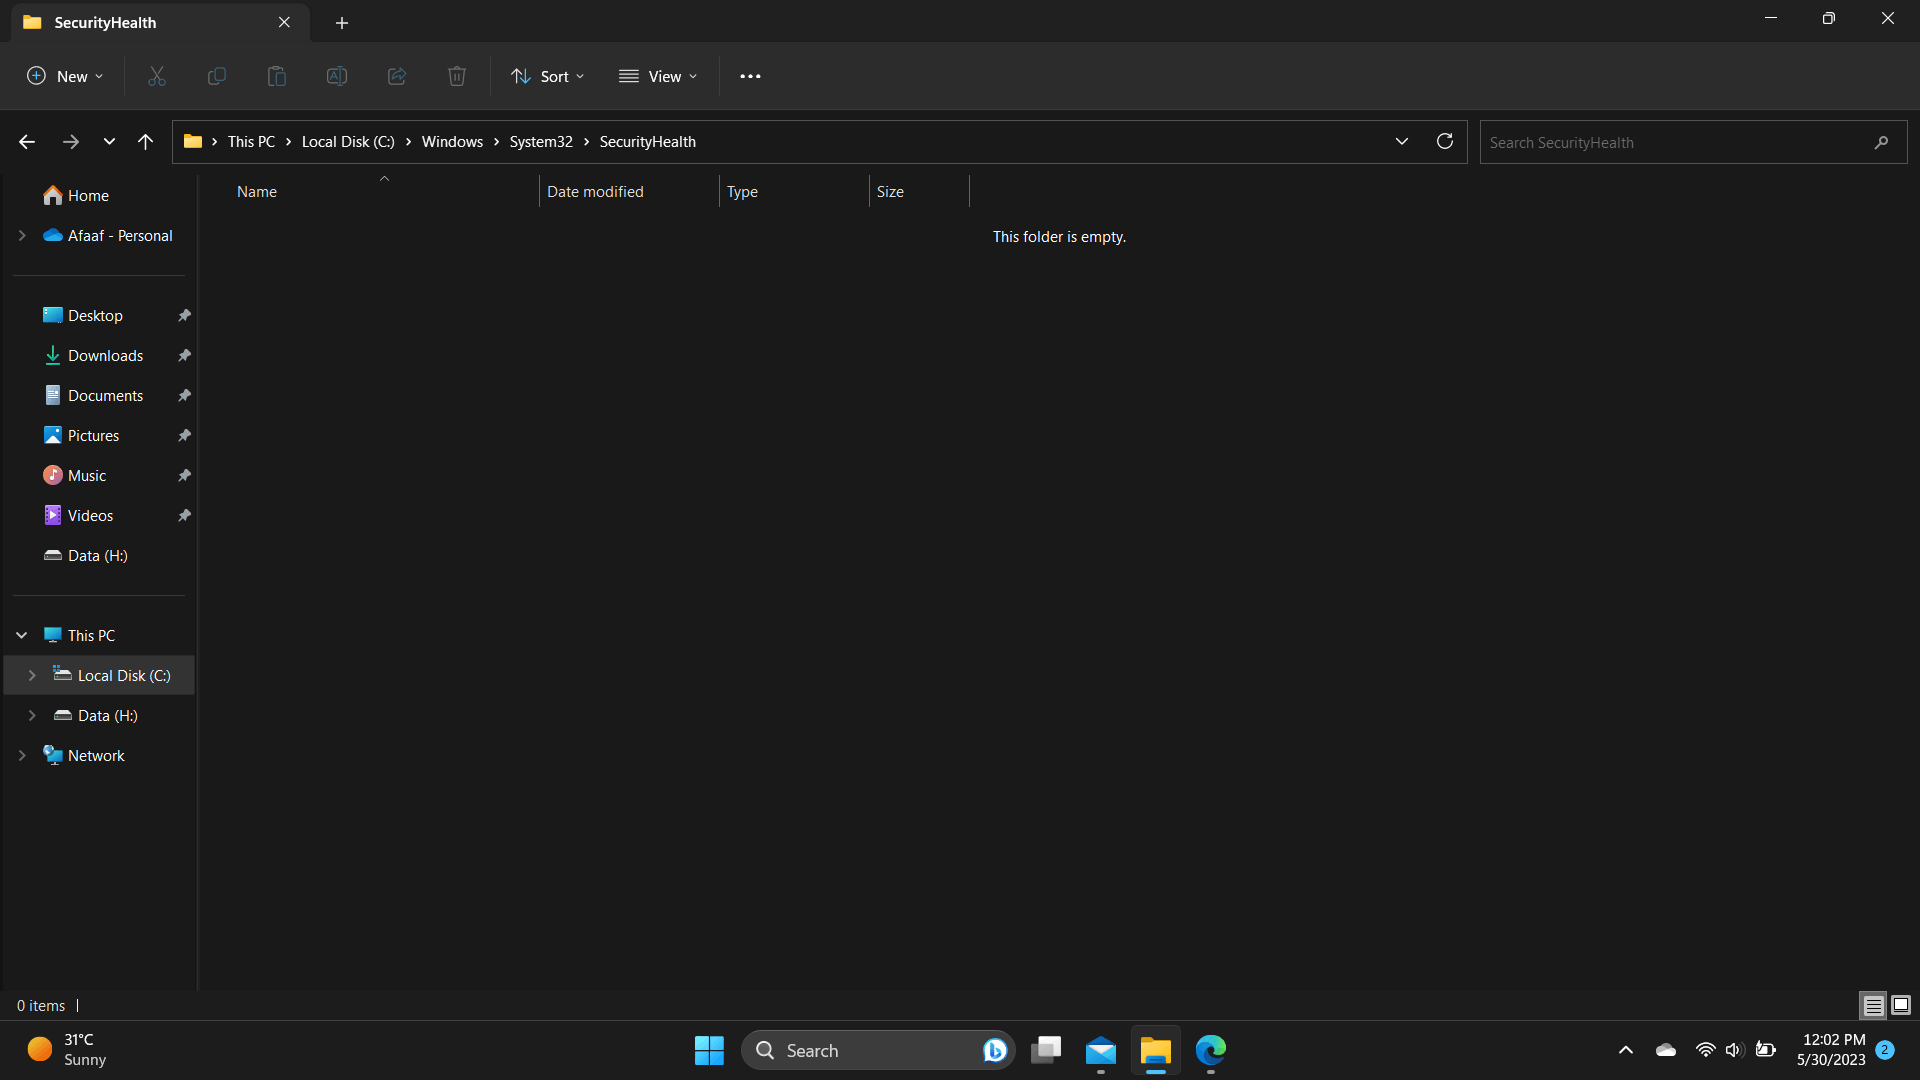Open the Sort menu
1920x1080 pixels.
pos(547,76)
